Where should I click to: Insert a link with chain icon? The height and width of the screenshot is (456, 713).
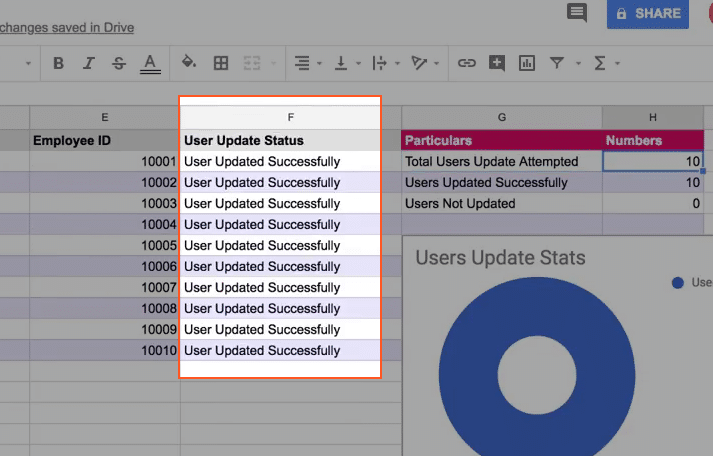tap(467, 63)
